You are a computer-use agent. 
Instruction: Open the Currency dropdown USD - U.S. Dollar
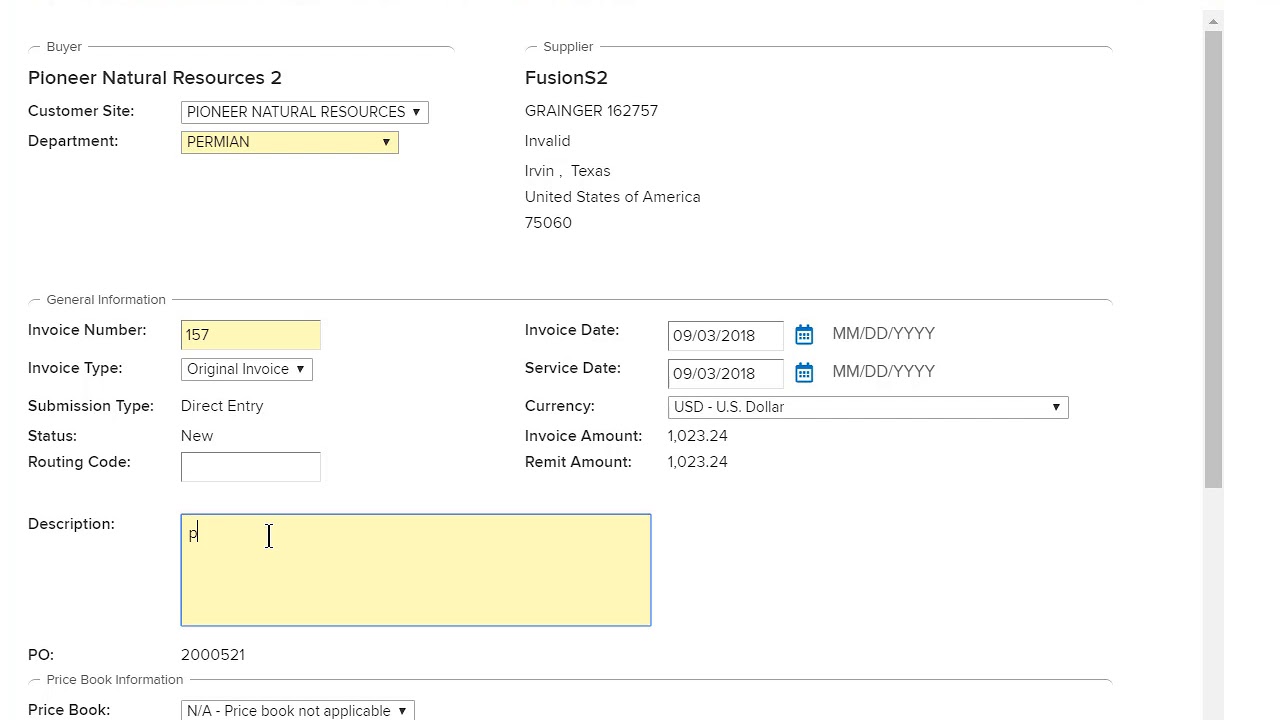pos(868,407)
